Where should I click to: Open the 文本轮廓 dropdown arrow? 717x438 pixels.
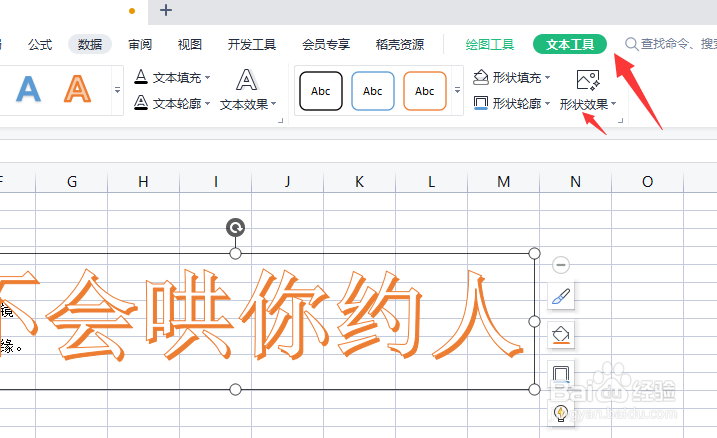pos(208,104)
